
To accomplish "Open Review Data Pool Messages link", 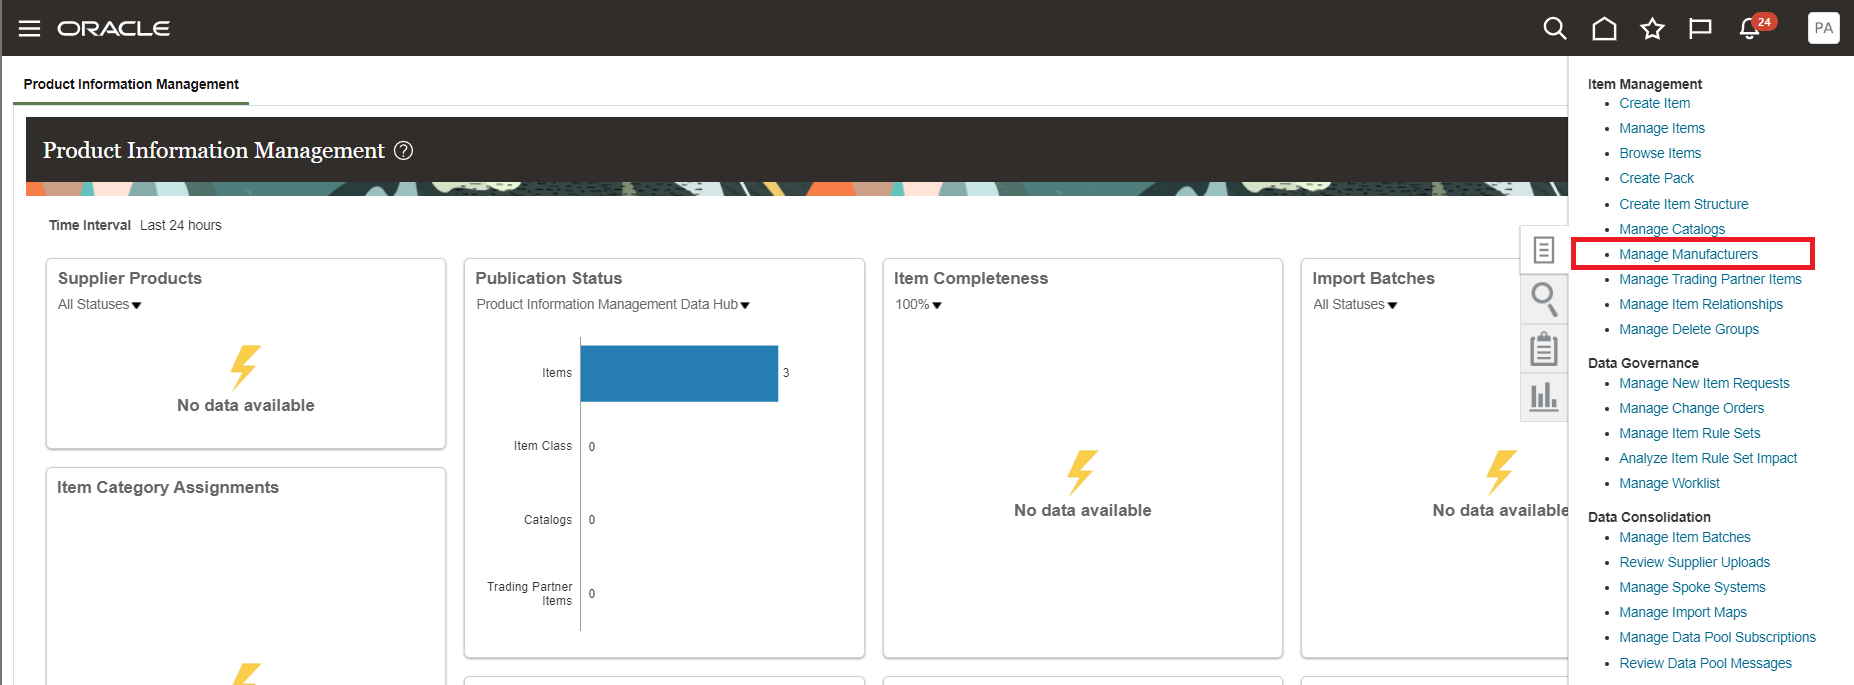I will pyautogui.click(x=1706, y=663).
